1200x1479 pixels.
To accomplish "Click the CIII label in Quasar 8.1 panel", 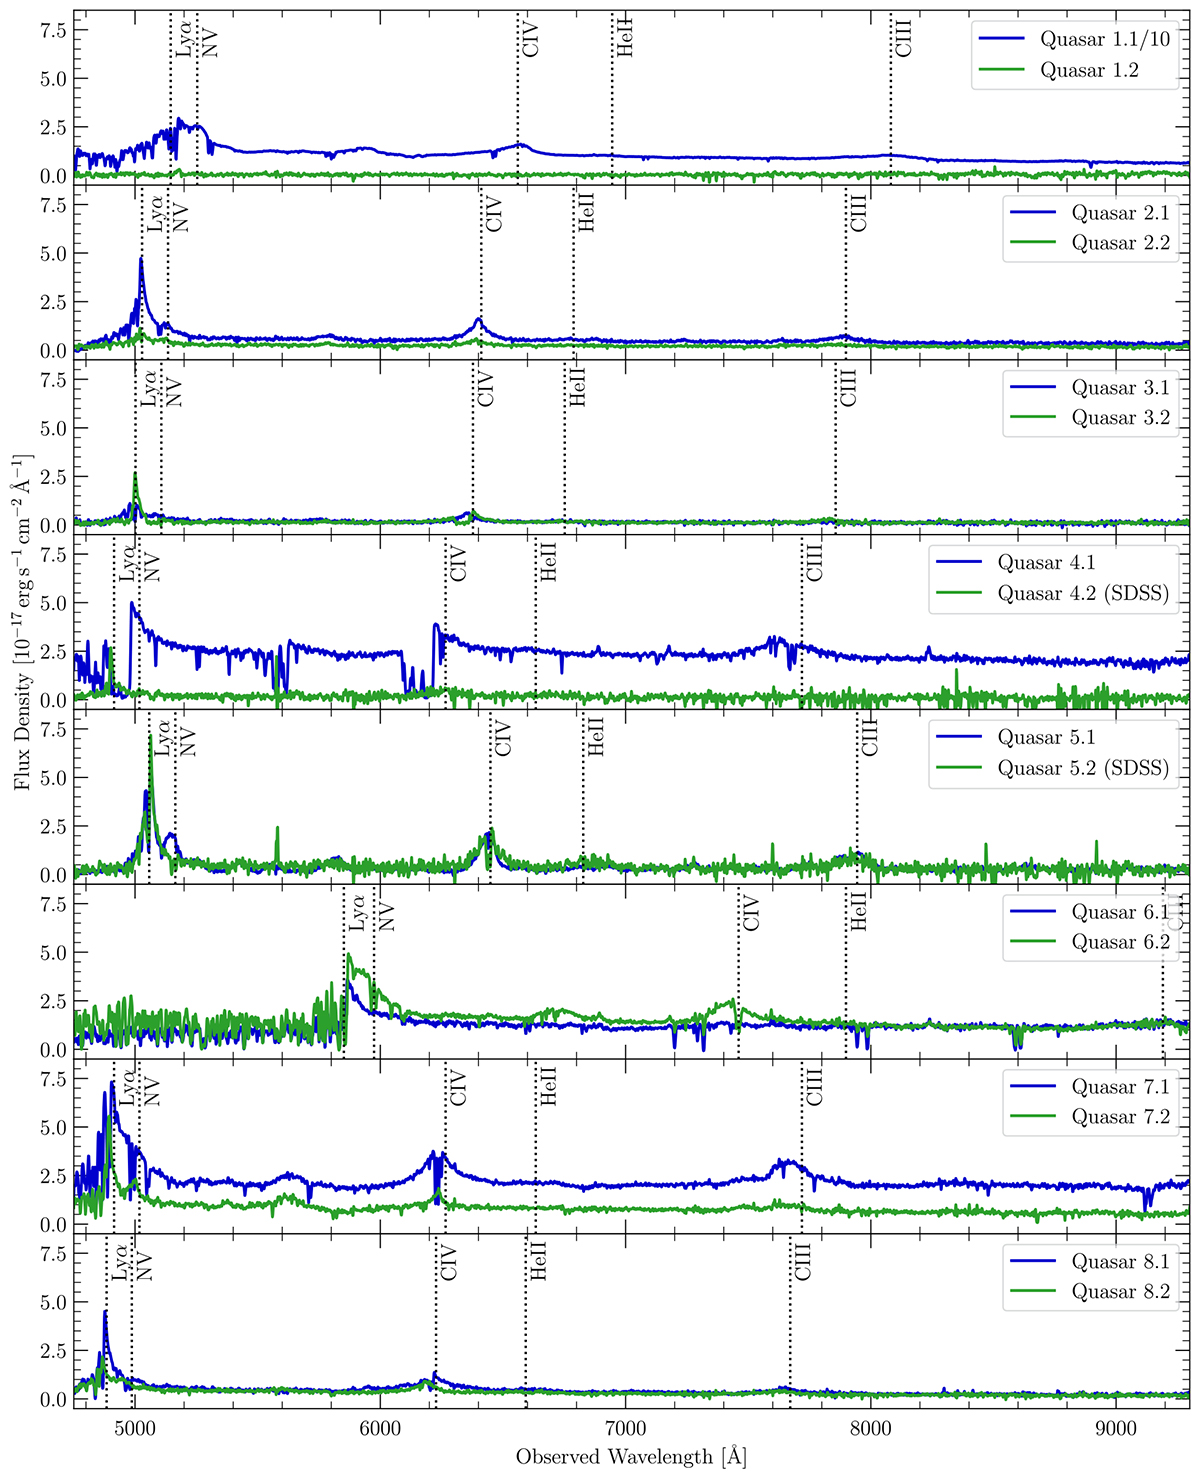I will pos(802,1262).
